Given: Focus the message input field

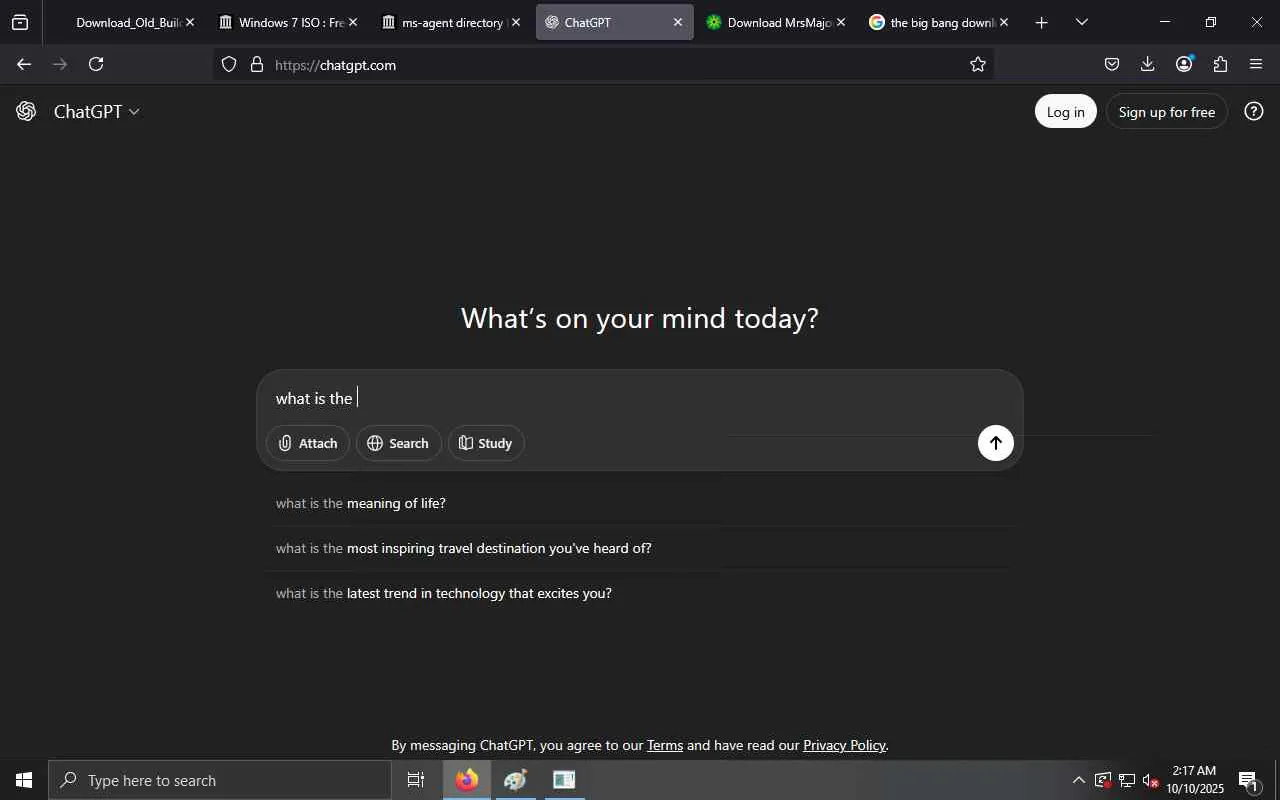Looking at the screenshot, I should click(640, 398).
